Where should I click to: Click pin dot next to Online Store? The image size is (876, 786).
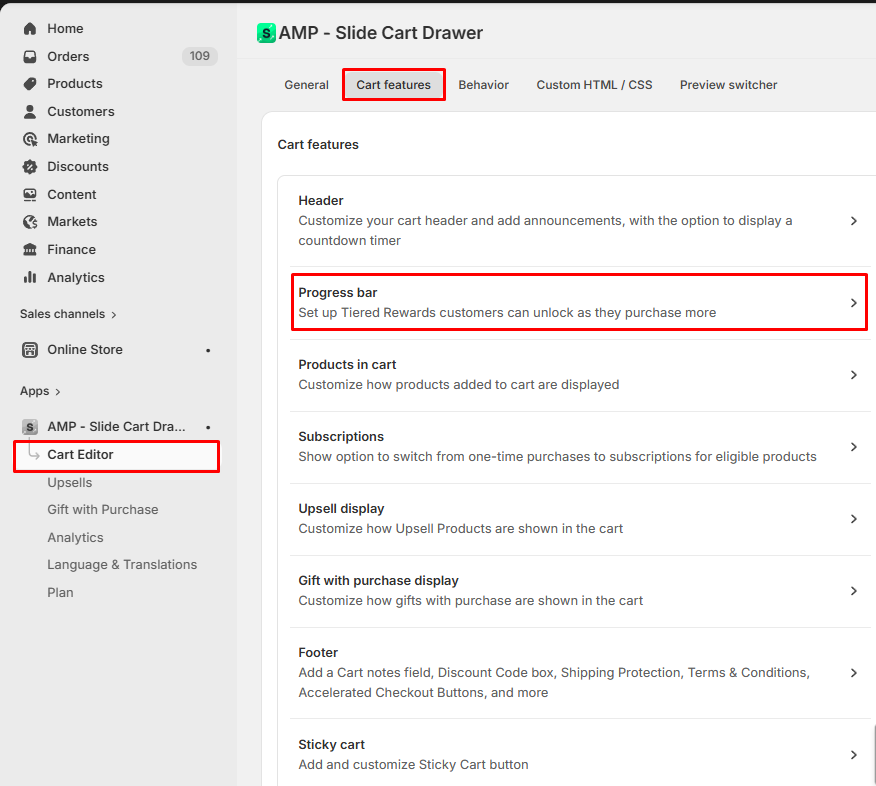[208, 350]
